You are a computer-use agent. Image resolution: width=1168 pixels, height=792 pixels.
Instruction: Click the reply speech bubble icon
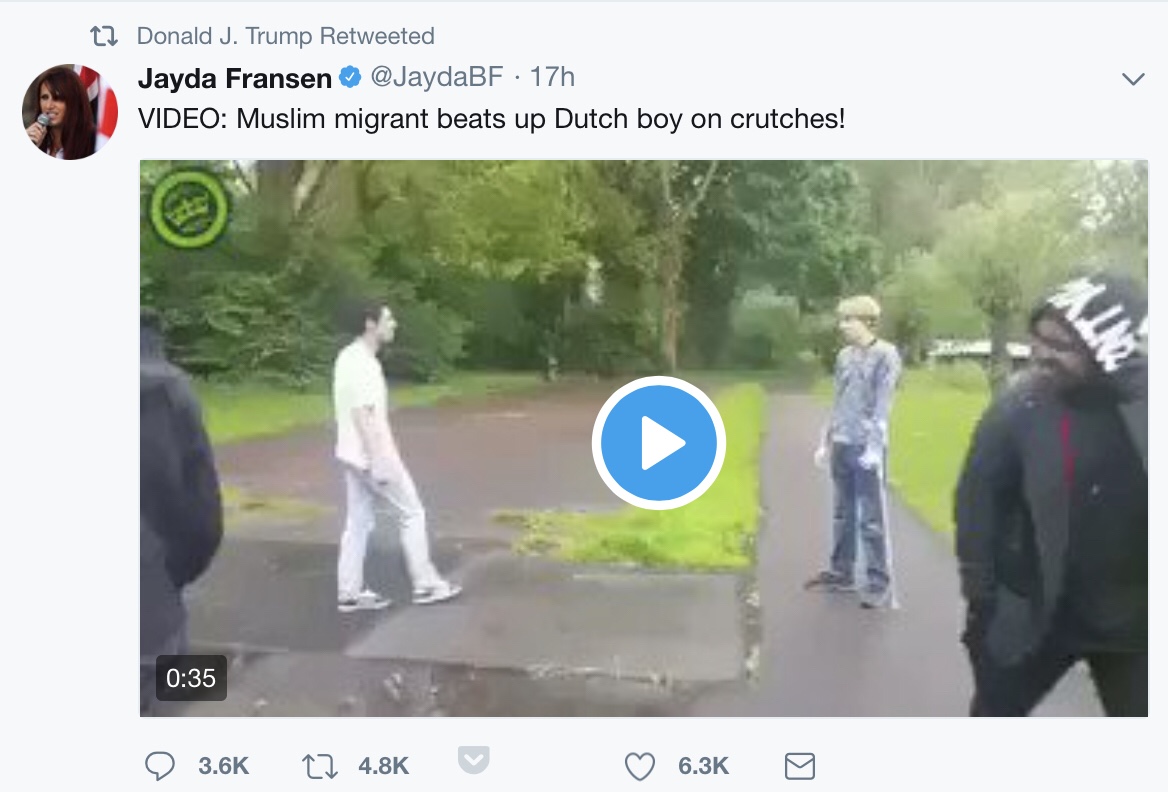coord(161,766)
